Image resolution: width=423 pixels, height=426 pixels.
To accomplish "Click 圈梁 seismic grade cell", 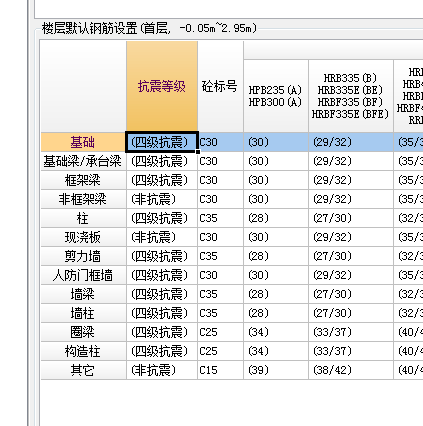I will (162, 332).
